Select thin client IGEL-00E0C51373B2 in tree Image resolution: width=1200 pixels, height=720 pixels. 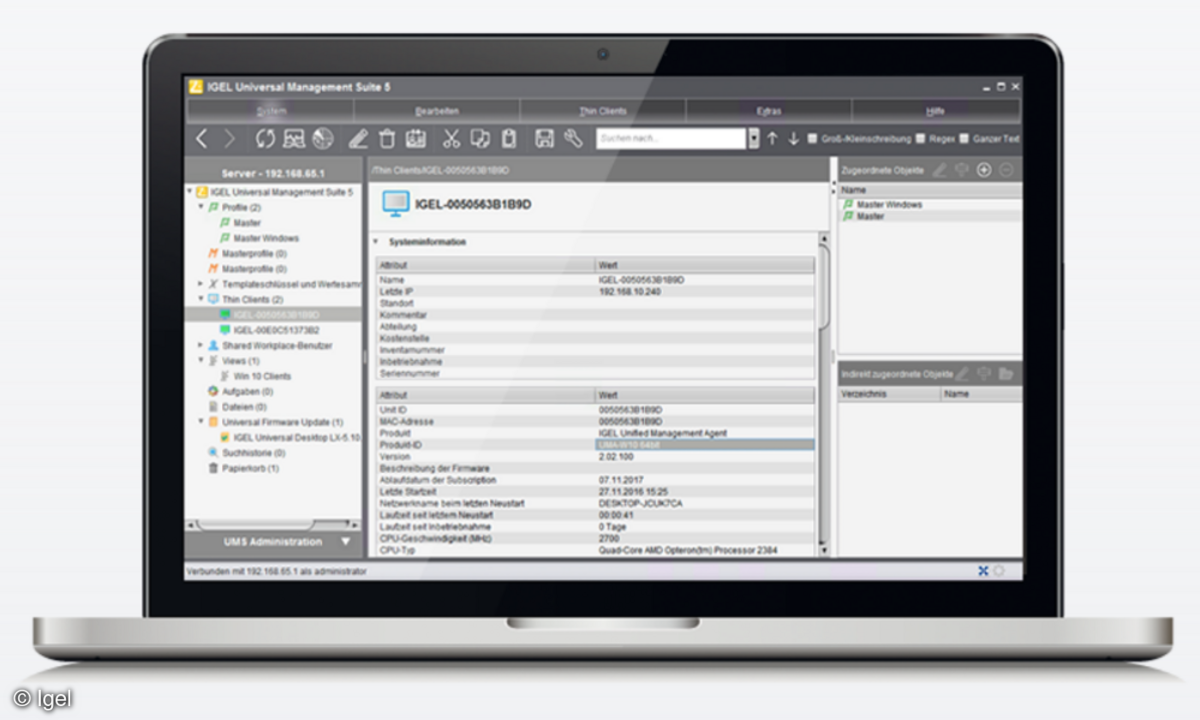[x=276, y=330]
